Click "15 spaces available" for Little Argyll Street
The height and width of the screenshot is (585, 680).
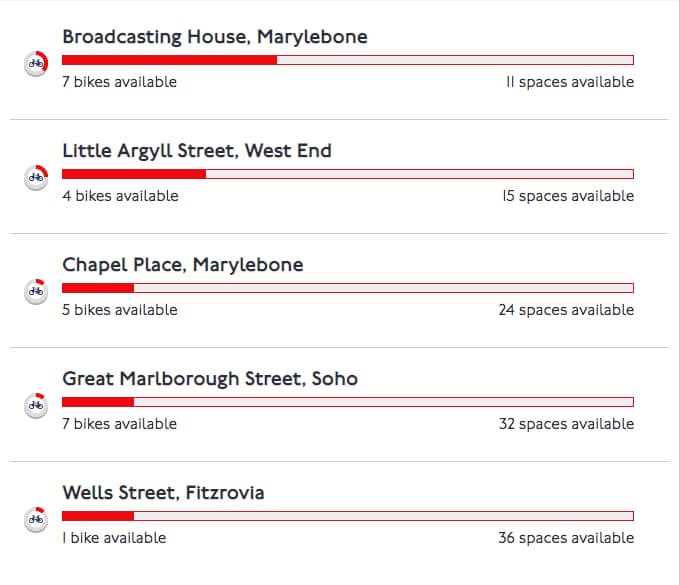(567, 196)
